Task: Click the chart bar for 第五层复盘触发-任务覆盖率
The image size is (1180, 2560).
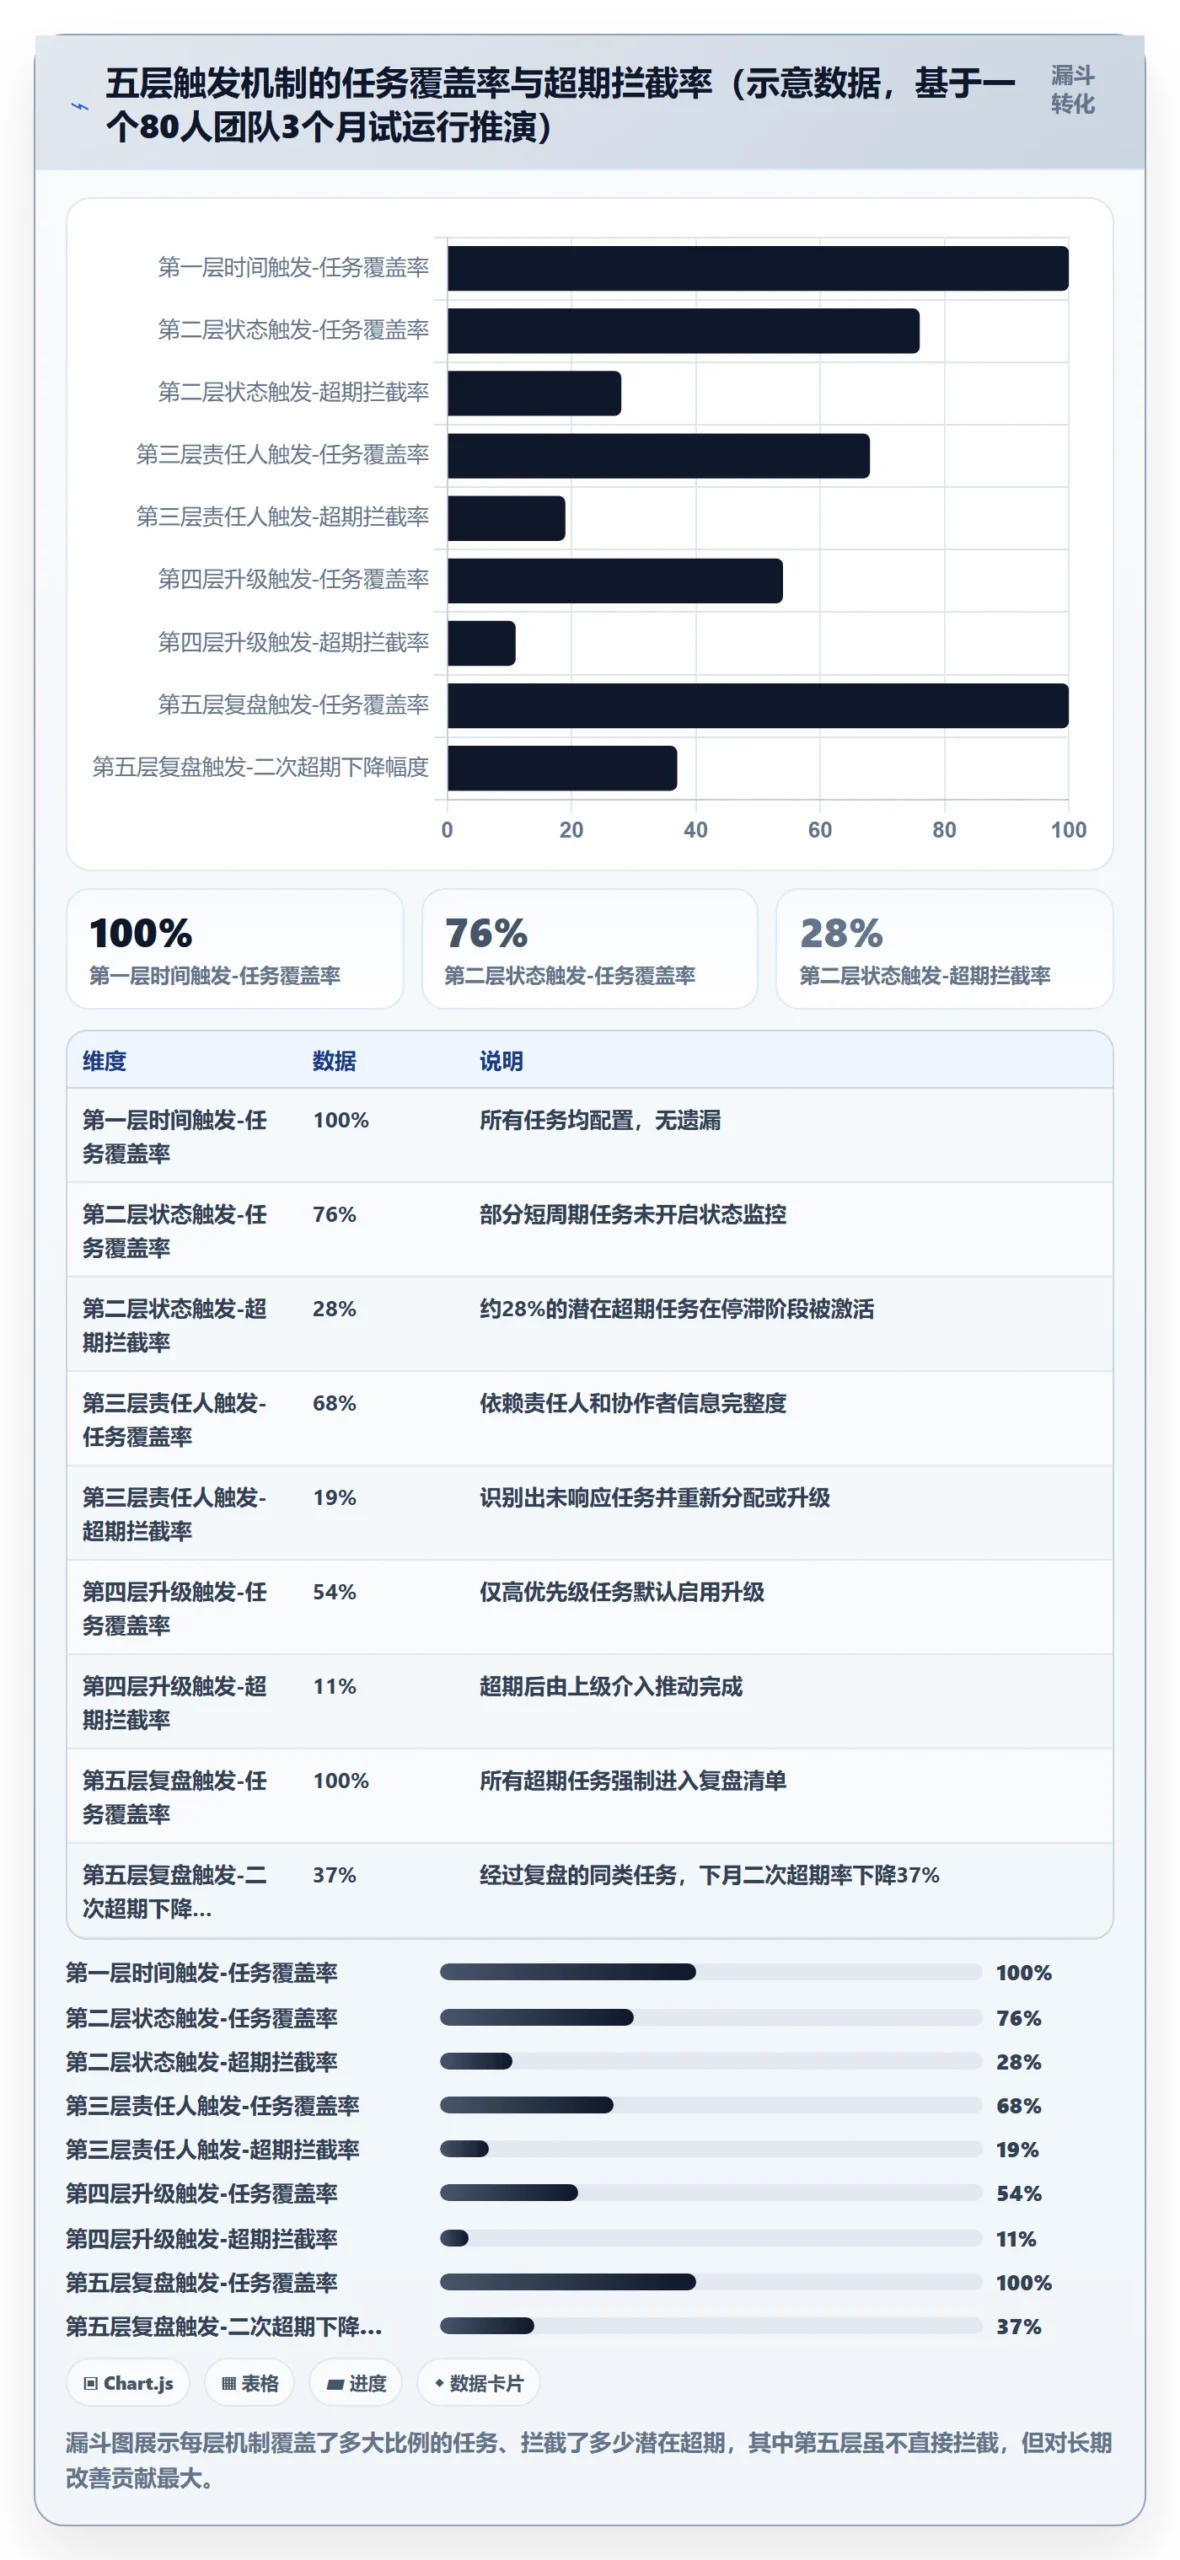Action: (x=758, y=706)
